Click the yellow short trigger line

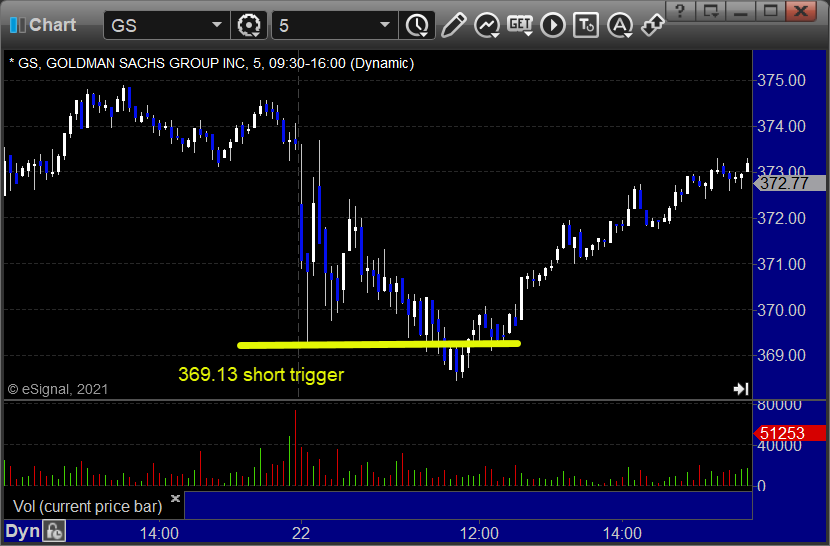(x=379, y=345)
